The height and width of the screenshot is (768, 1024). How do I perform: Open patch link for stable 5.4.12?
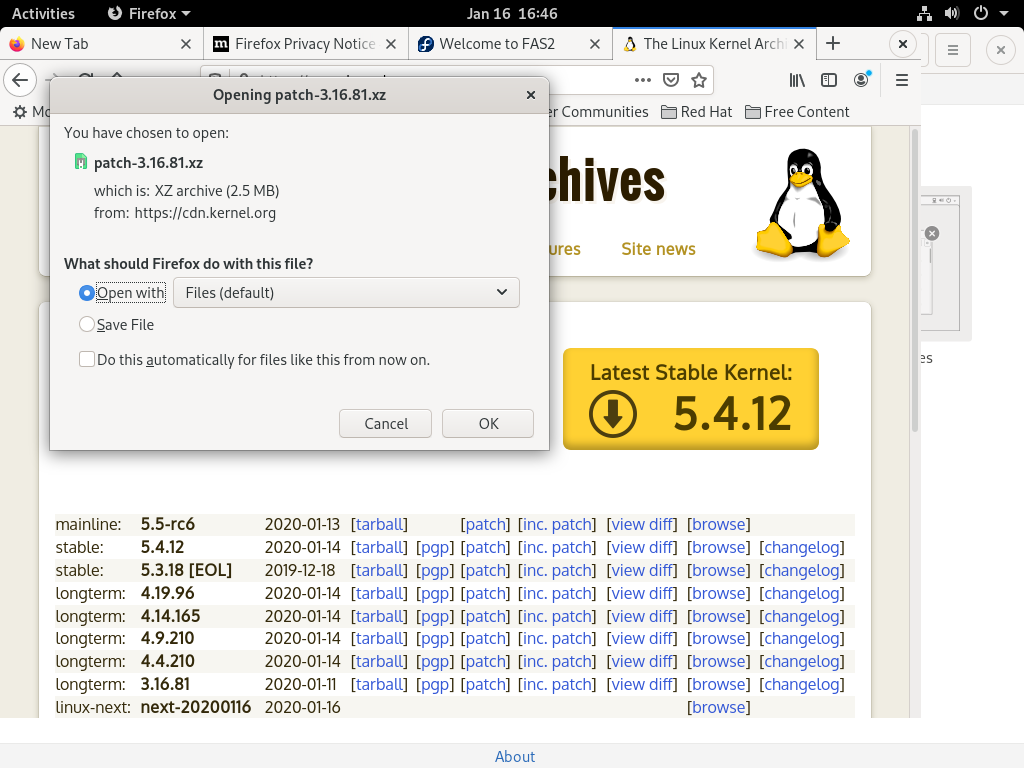(x=485, y=547)
